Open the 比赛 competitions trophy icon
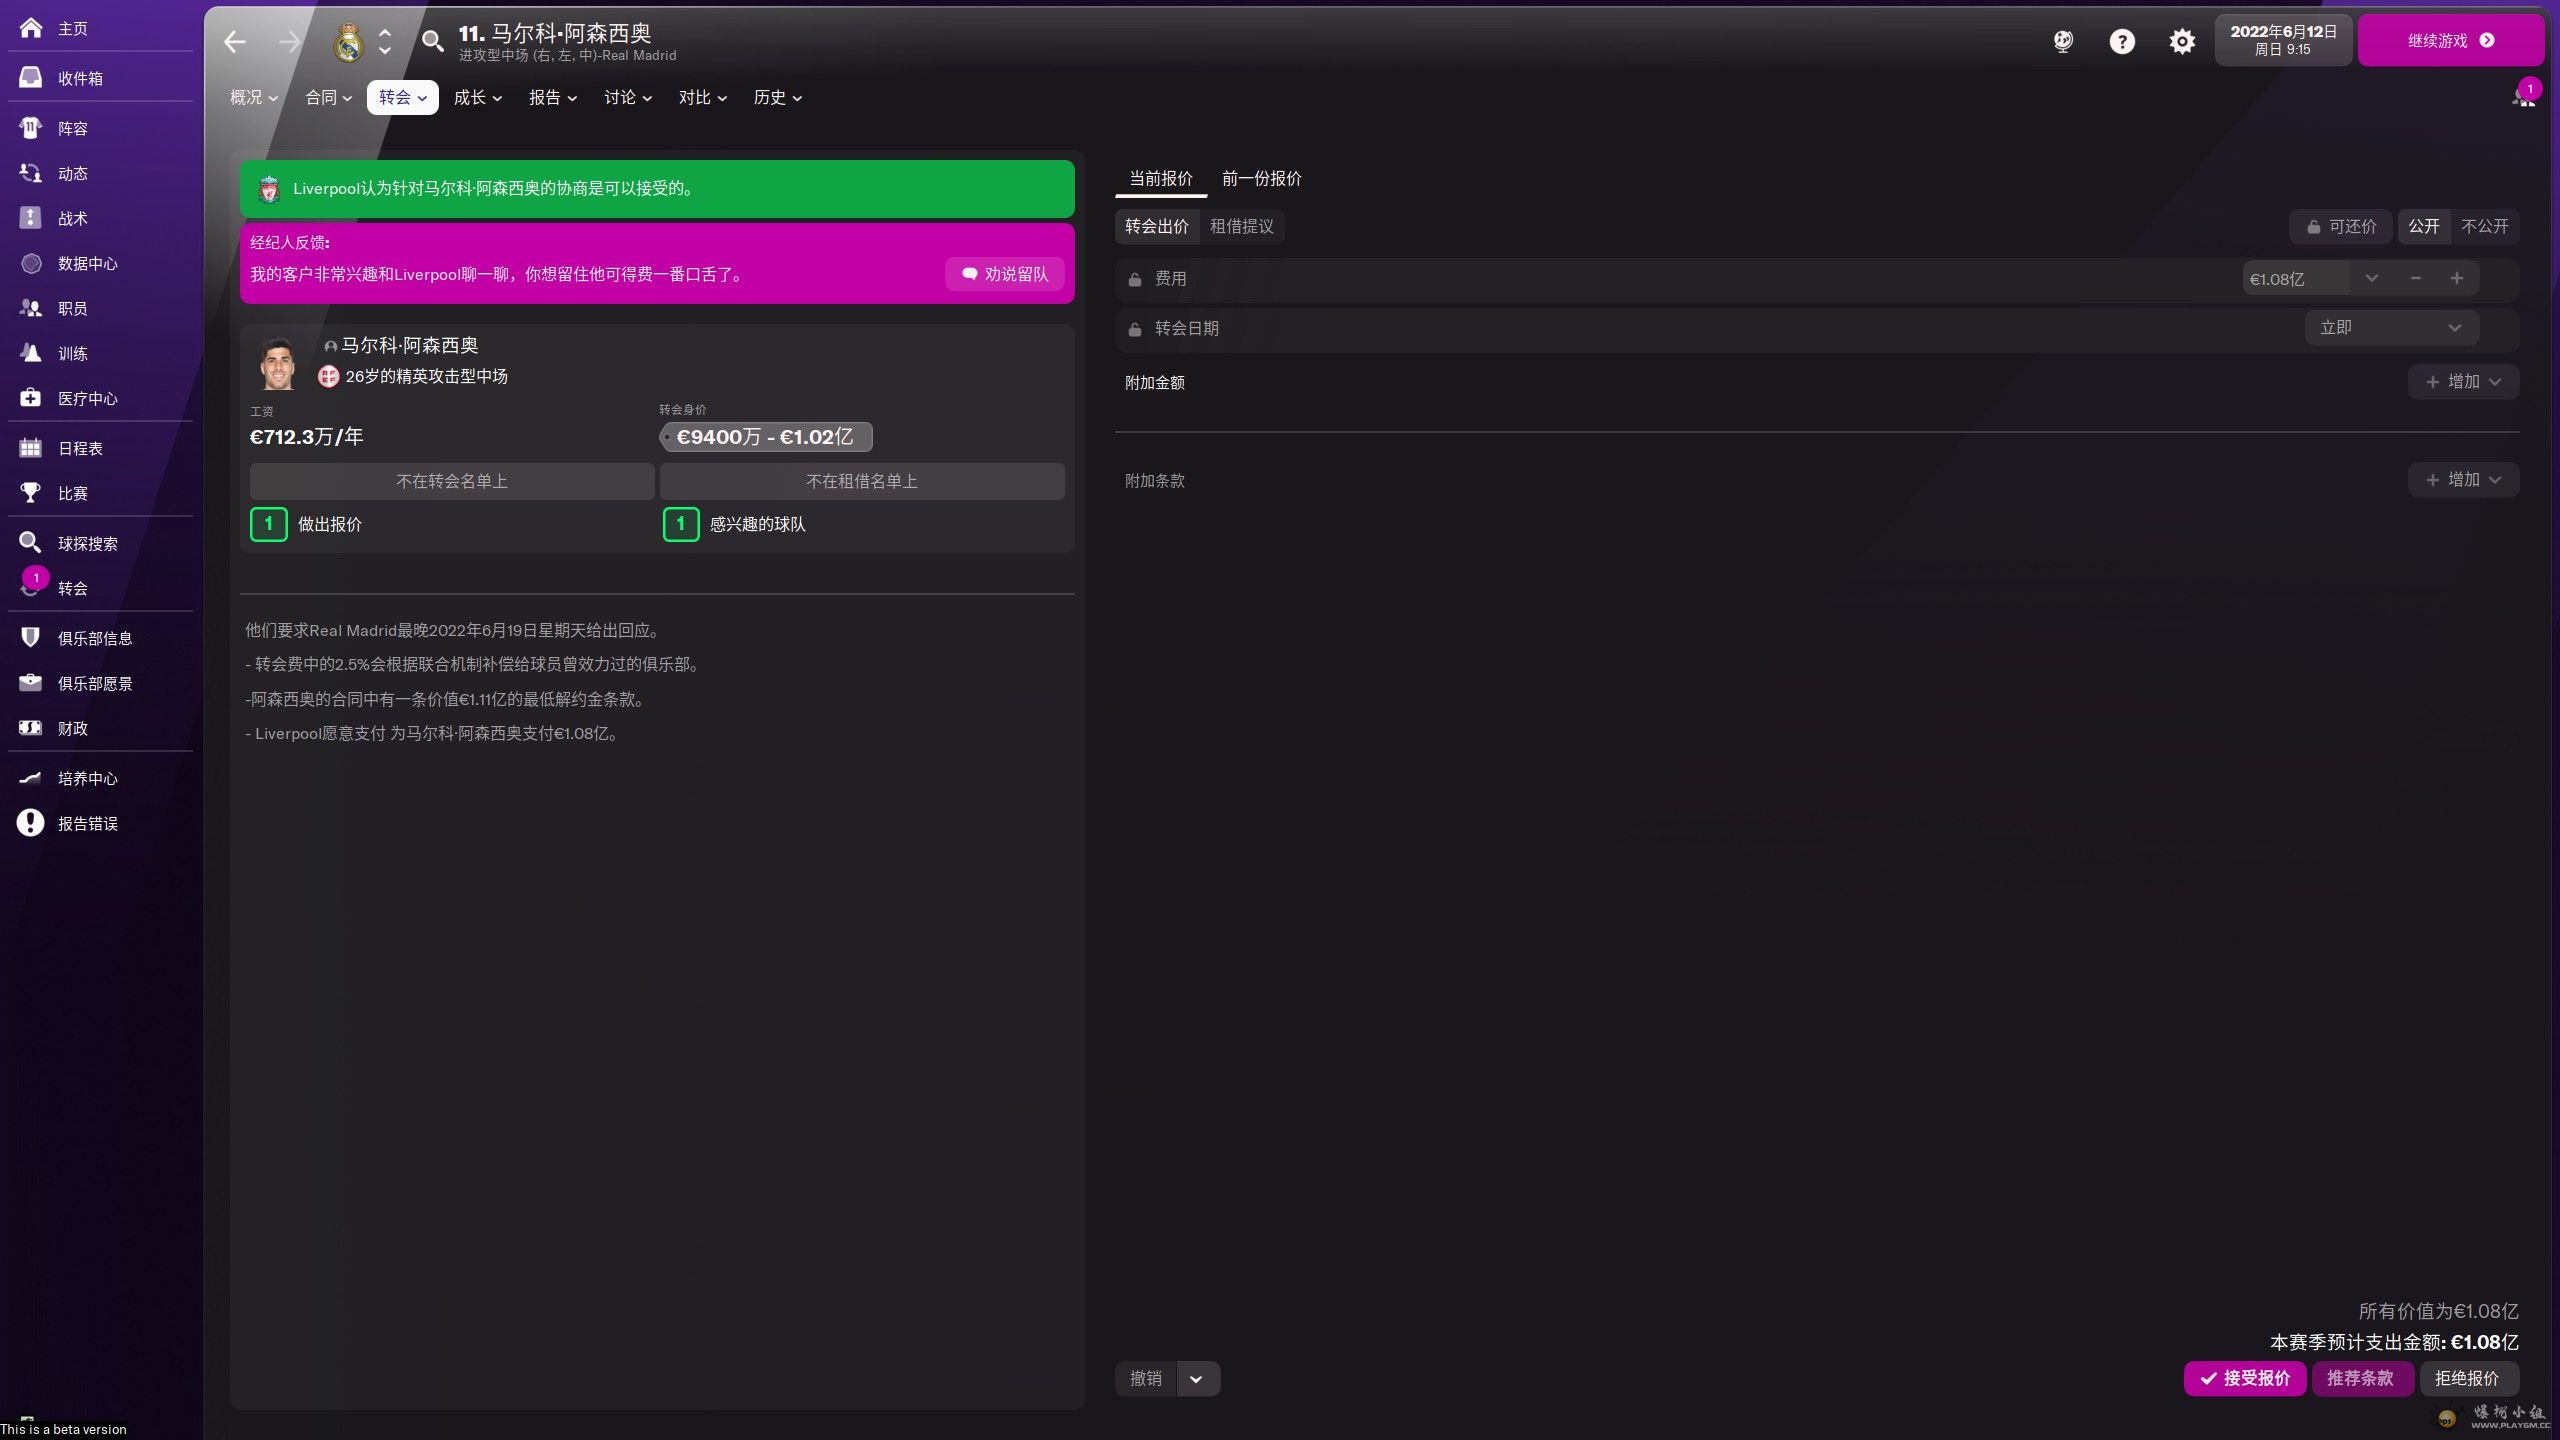The image size is (2560, 1440). point(31,493)
